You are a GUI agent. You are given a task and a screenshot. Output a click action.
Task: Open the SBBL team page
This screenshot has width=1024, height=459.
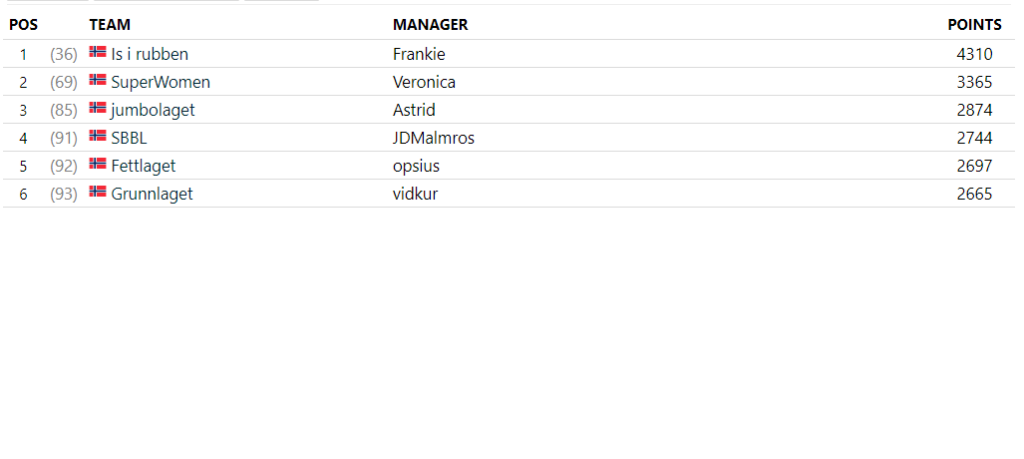pyautogui.click(x=129, y=138)
